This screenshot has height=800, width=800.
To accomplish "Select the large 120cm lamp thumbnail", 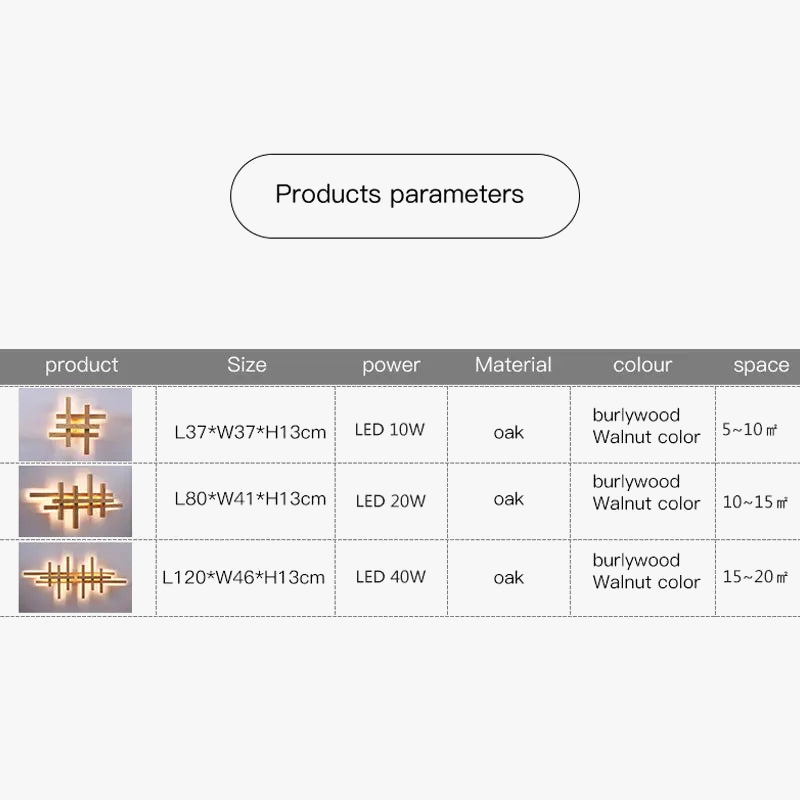I will coord(75,577).
